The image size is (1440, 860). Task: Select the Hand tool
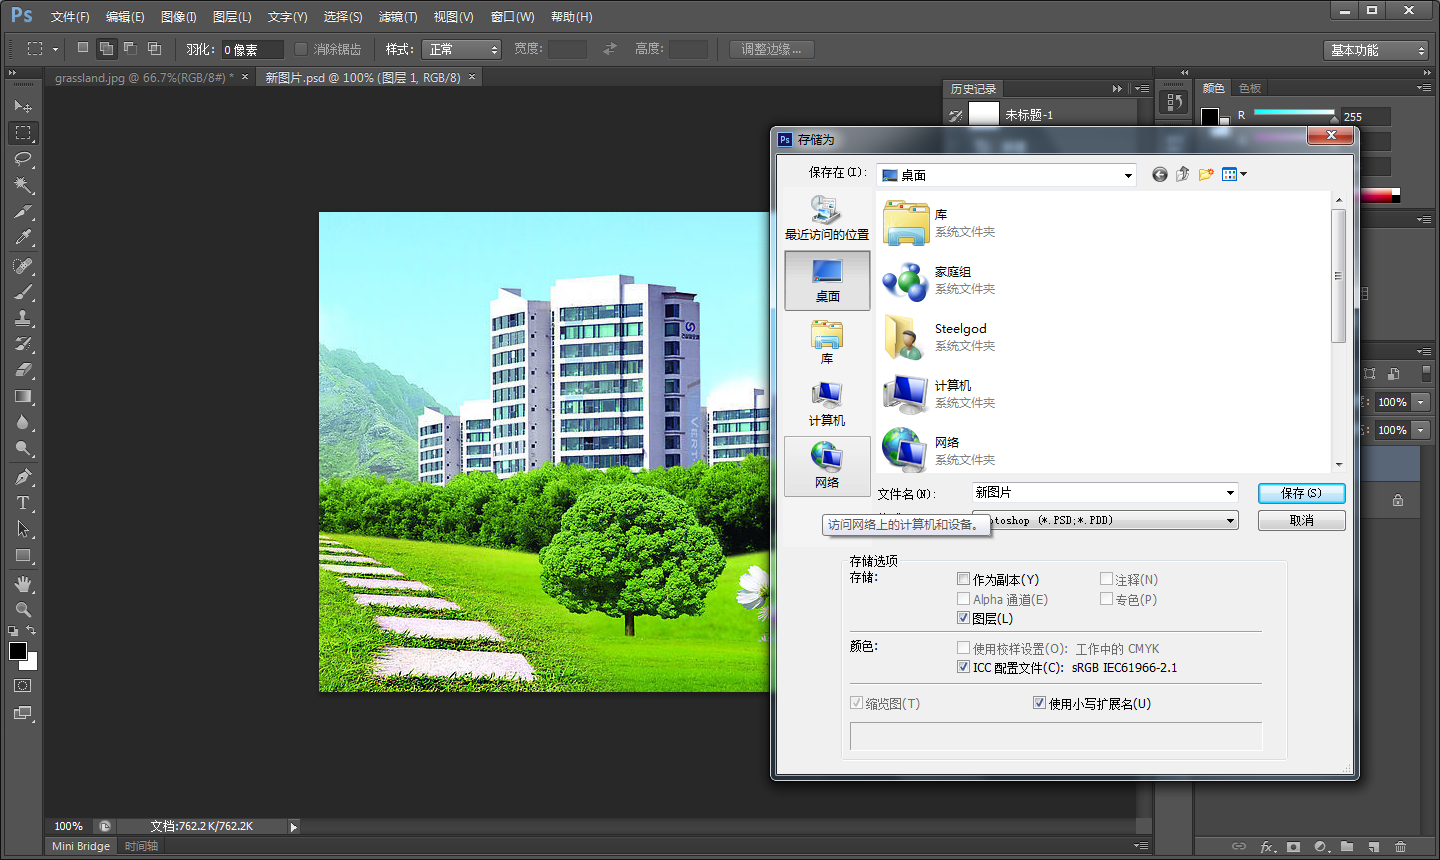(23, 584)
